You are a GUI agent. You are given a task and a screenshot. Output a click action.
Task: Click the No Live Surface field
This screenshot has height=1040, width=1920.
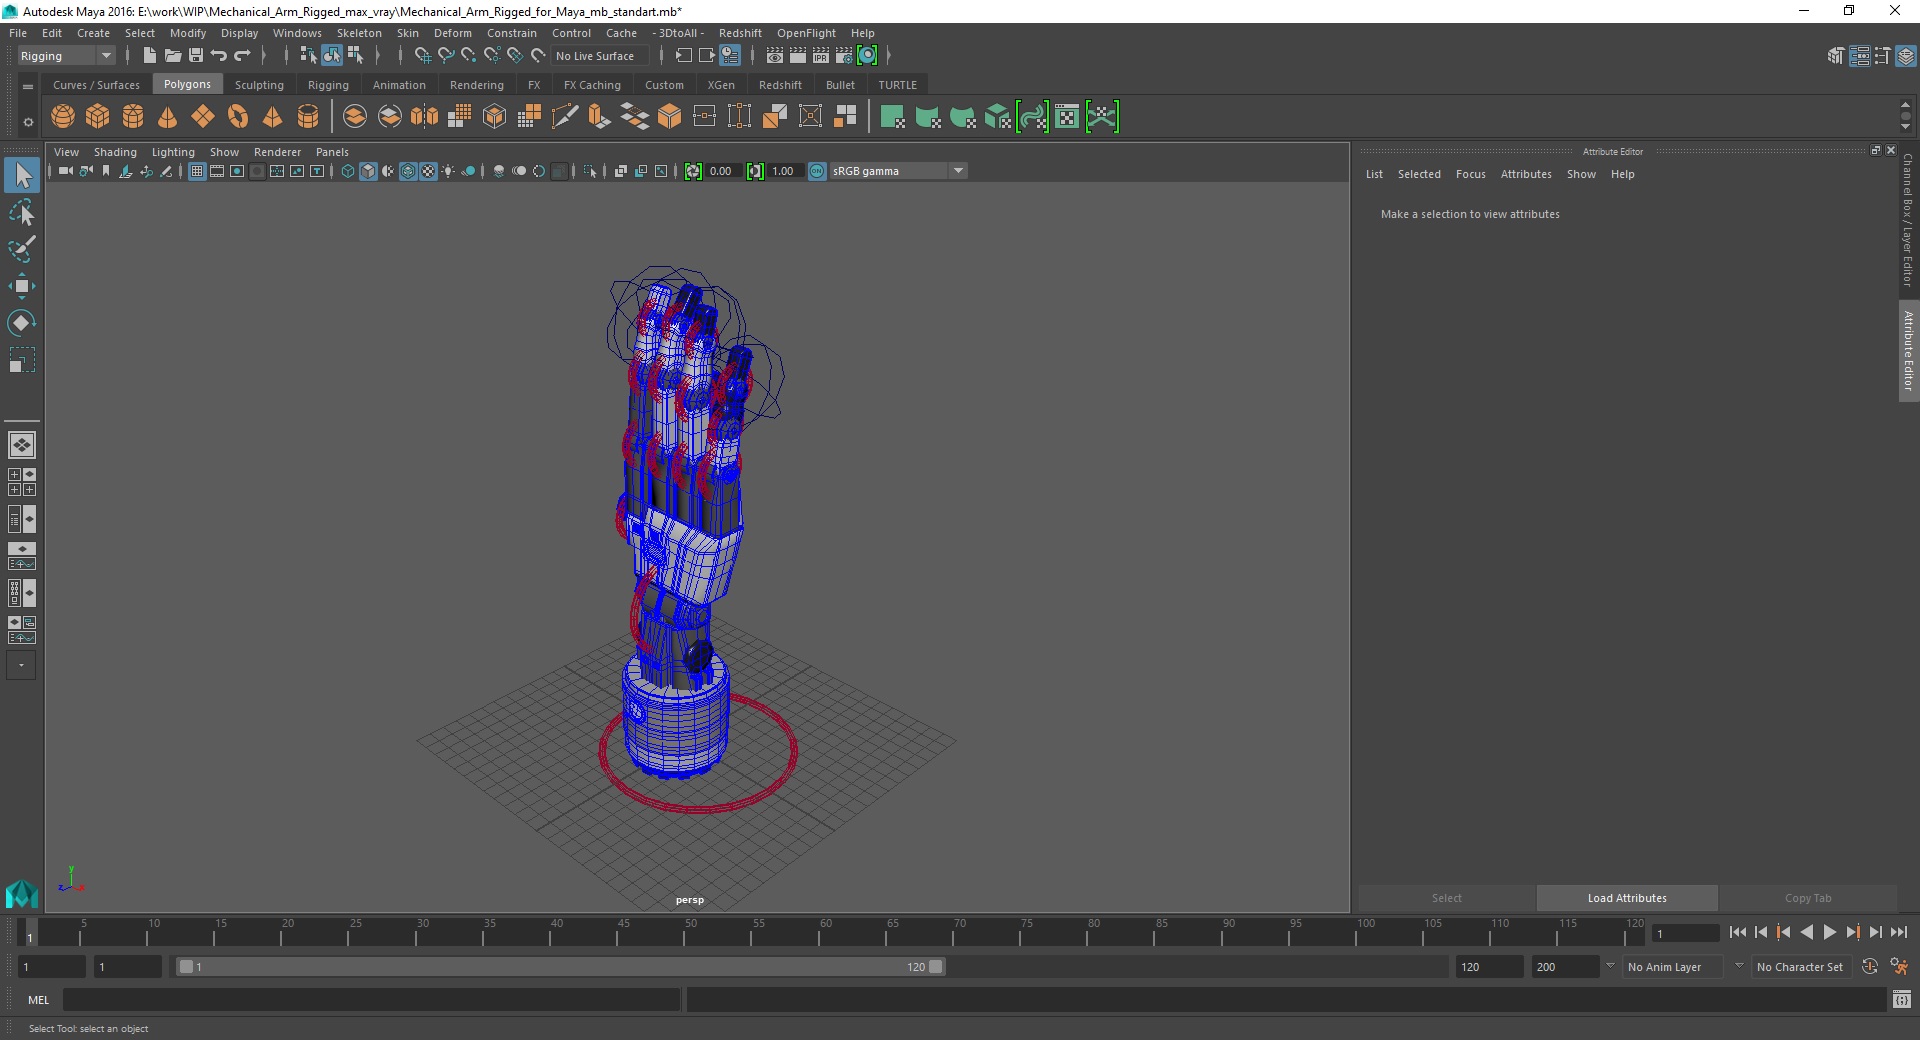[599, 56]
